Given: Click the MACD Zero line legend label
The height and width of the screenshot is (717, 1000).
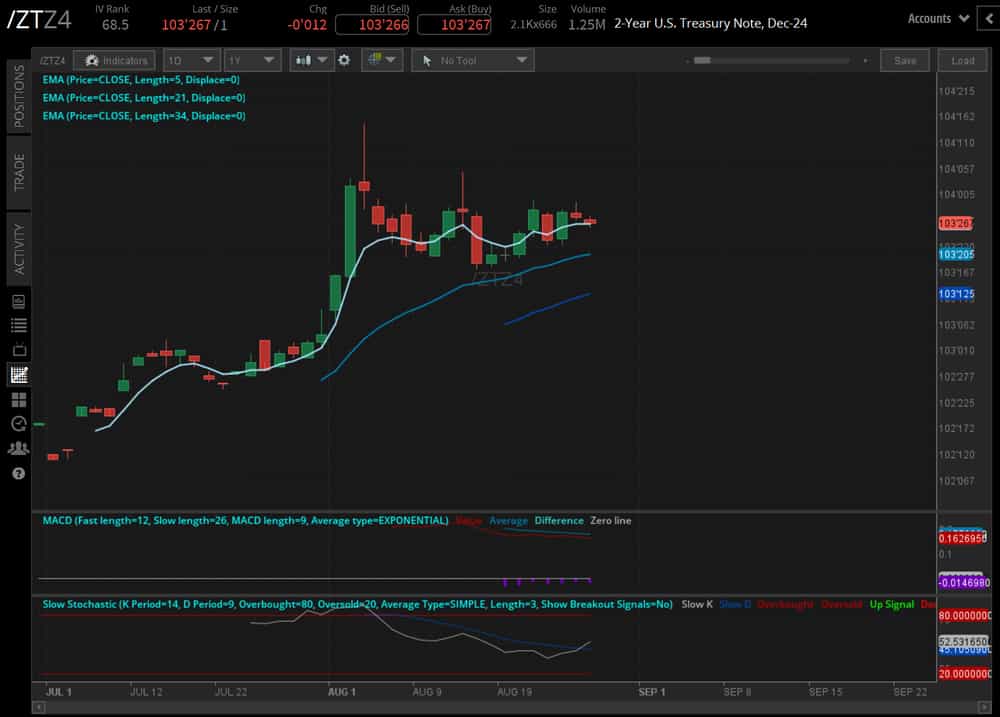Looking at the screenshot, I should 610,521.
